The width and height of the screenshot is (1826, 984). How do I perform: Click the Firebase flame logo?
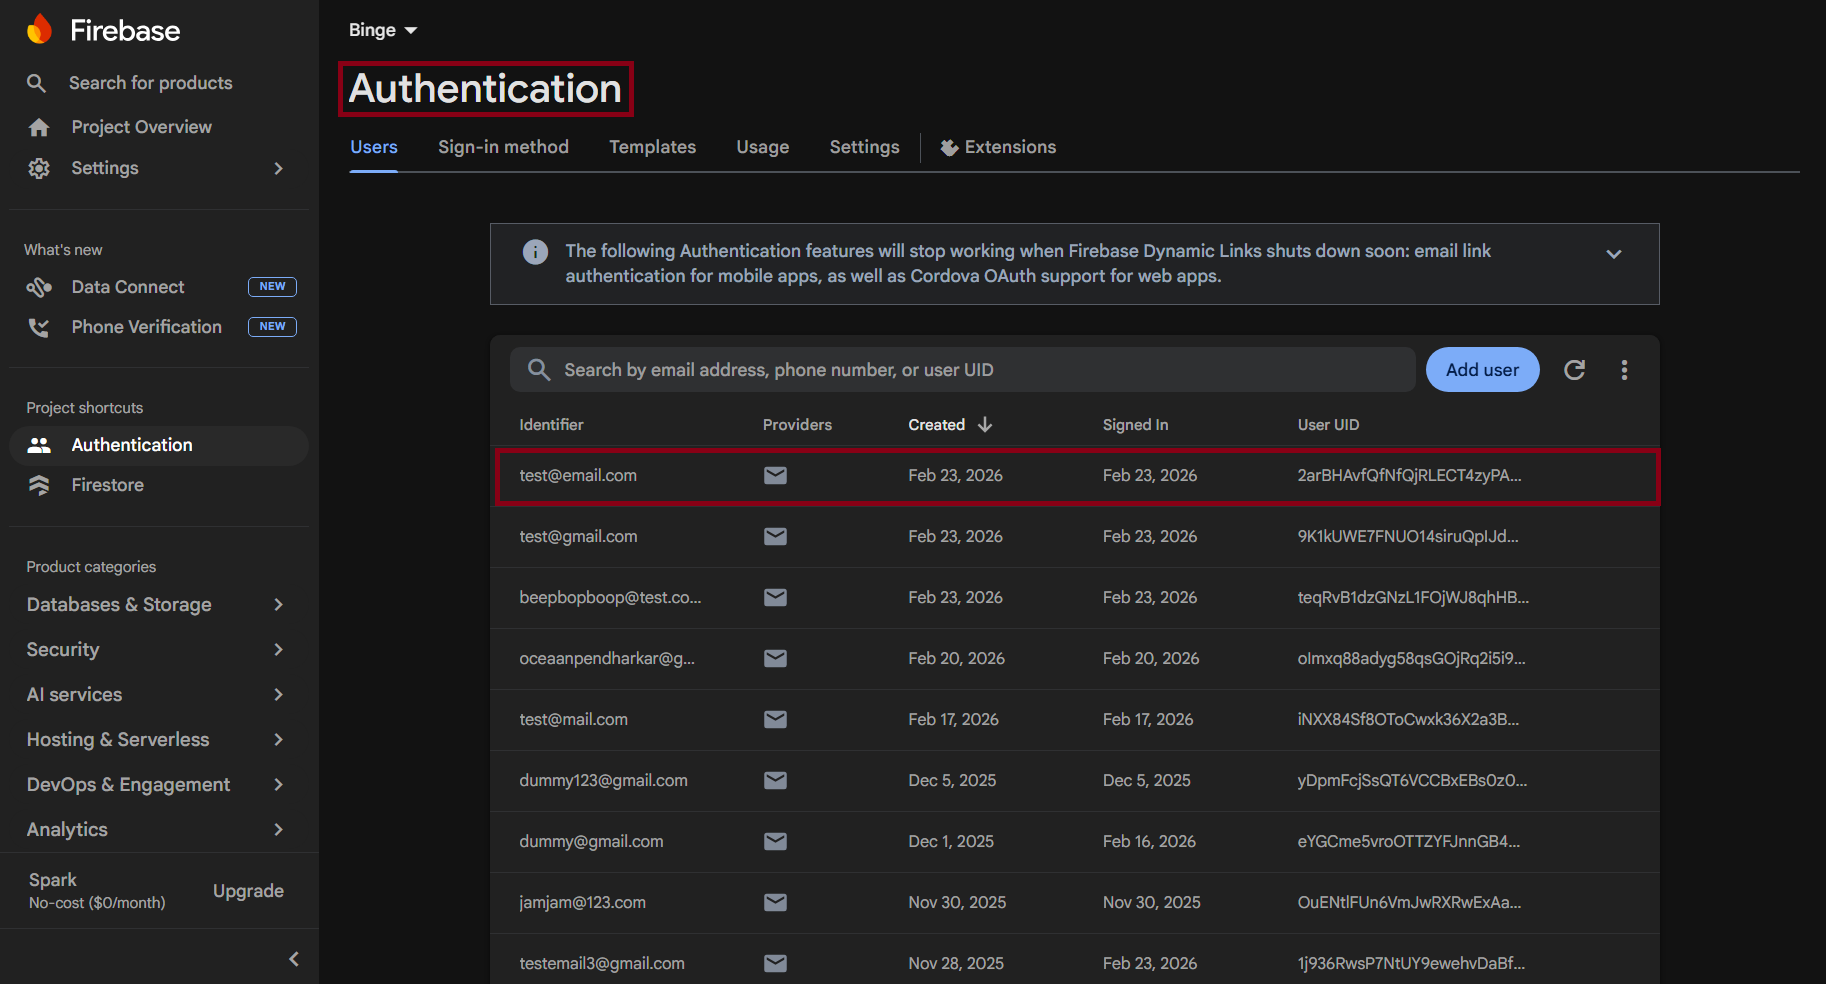pos(40,29)
